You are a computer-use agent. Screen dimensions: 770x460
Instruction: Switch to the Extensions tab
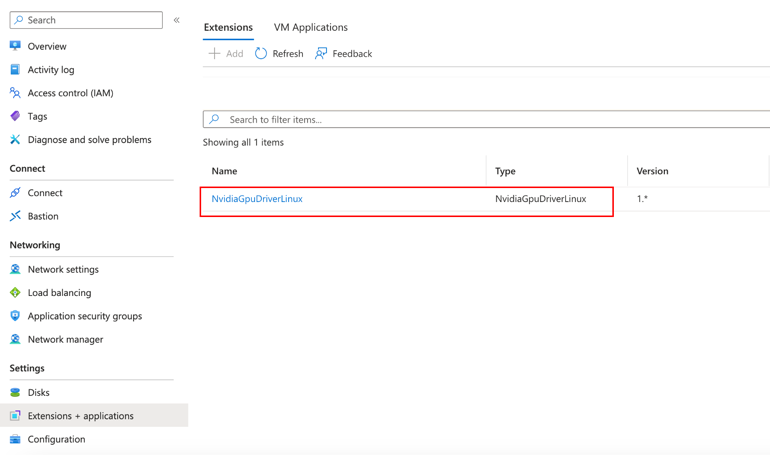(228, 27)
